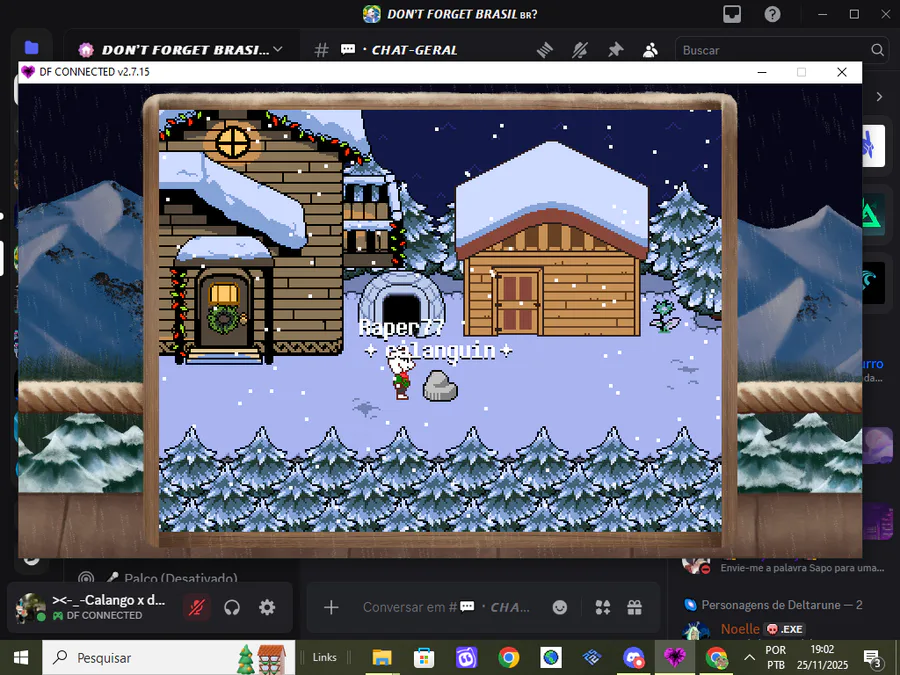Viewport: 900px width, 675px height.
Task: Click the Pesquisar taskbar search box
Action: pyautogui.click(x=169, y=657)
